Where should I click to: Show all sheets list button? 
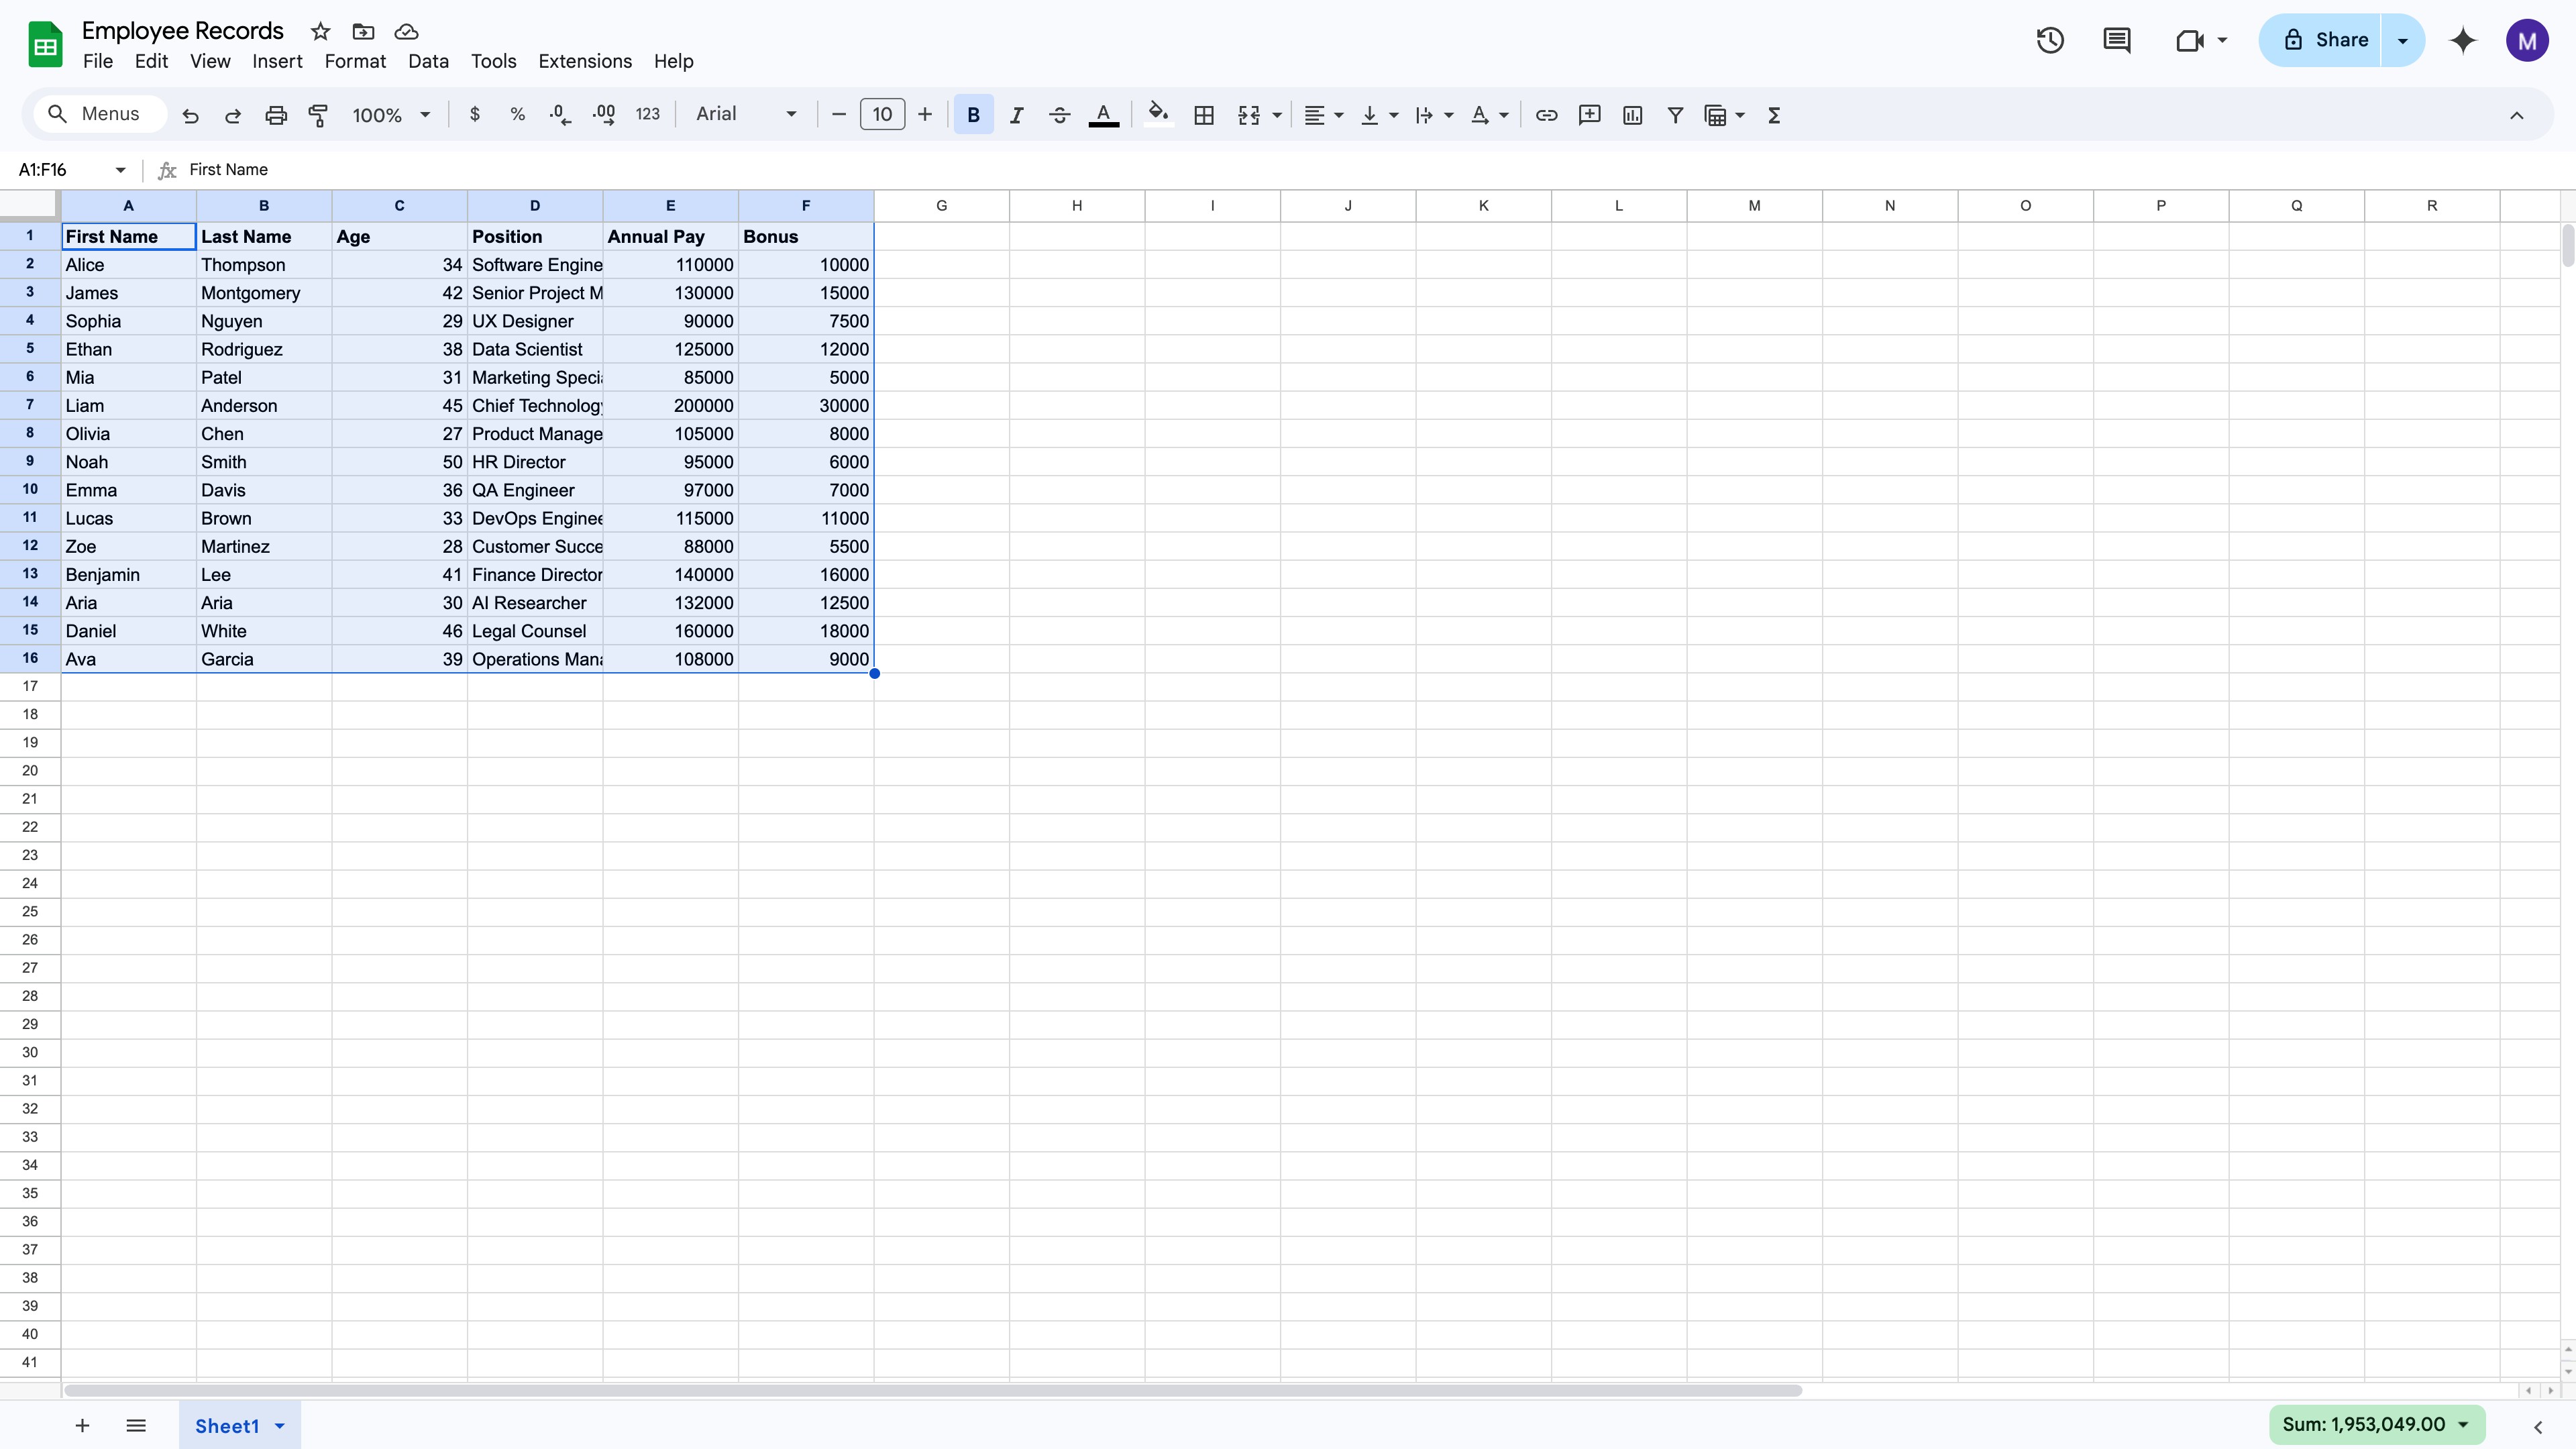136,1426
